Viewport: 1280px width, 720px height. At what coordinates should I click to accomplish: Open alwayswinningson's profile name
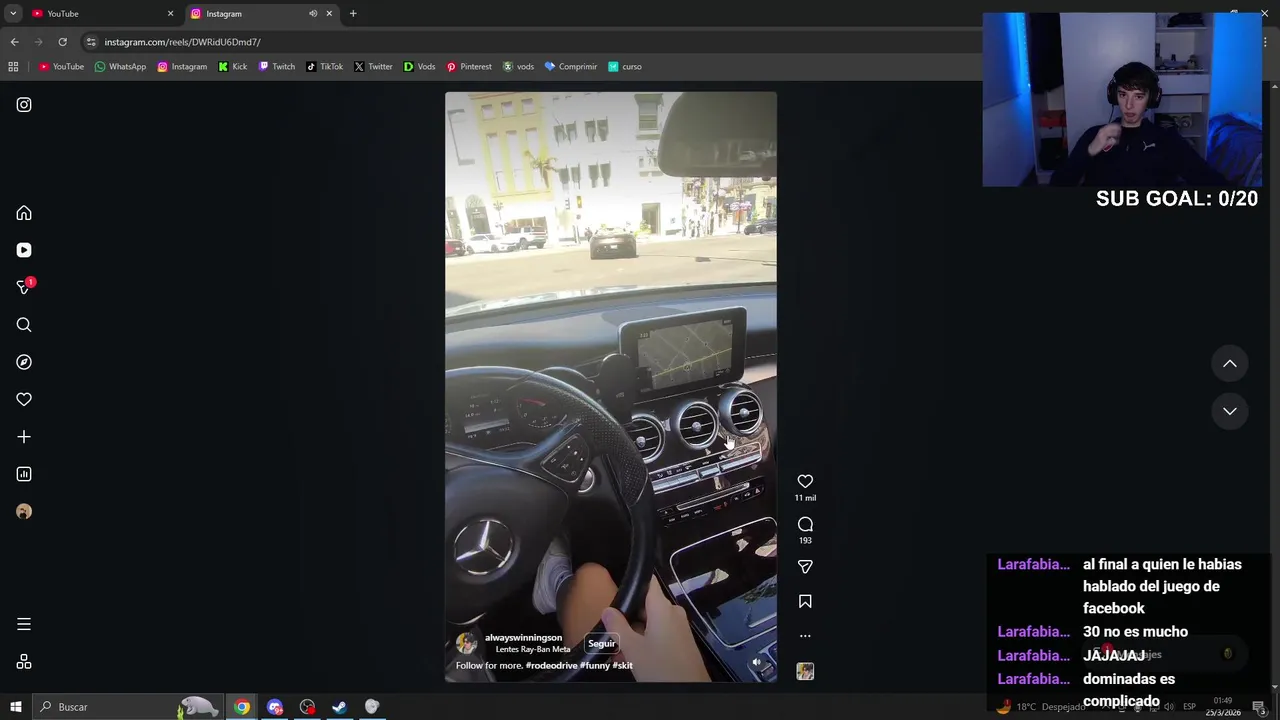click(x=523, y=638)
